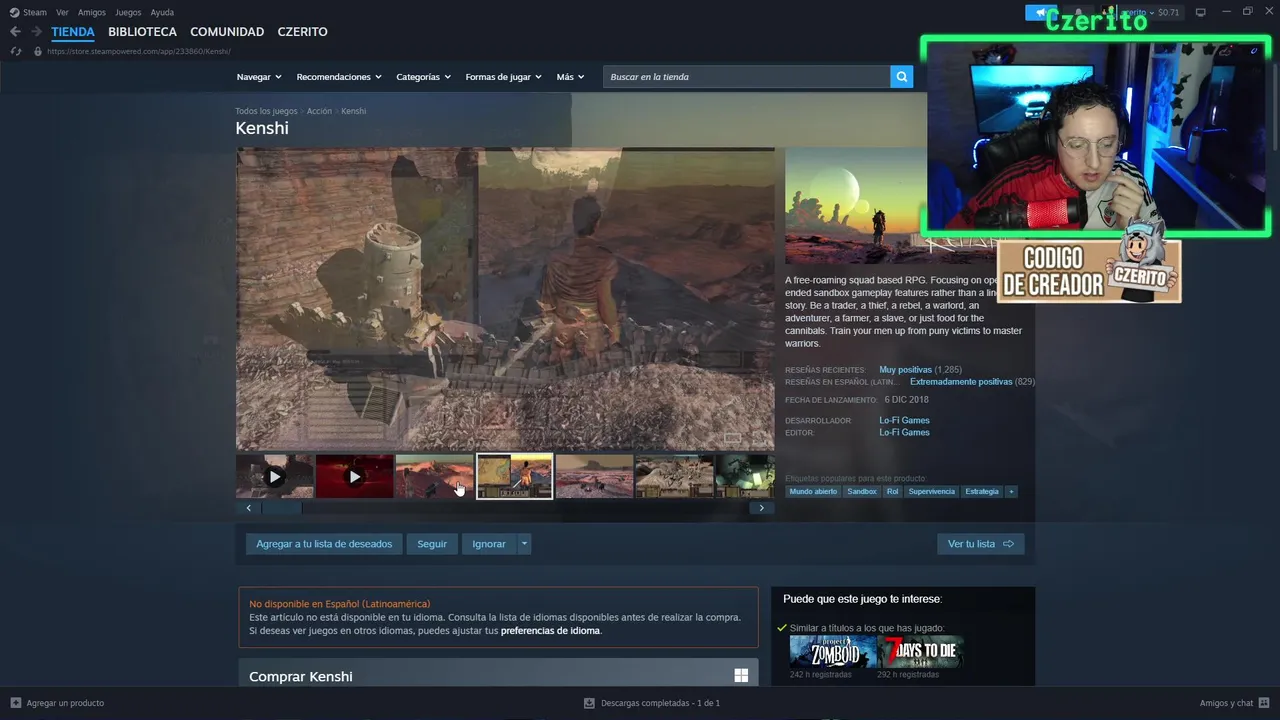Image resolution: width=1280 pixels, height=720 pixels.
Task: Open the Friends and chat icon
Action: pyautogui.click(x=1265, y=703)
